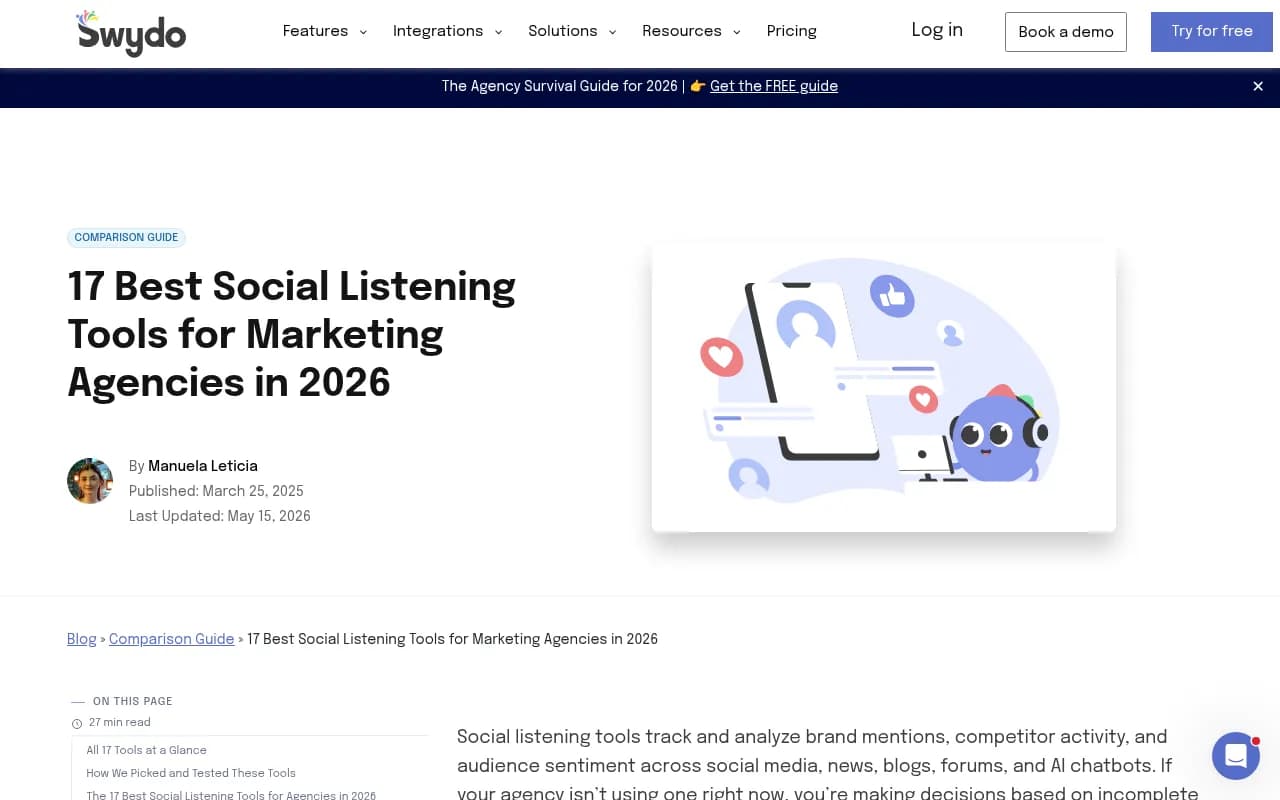Click the 27 min read label
Viewport: 1280px width, 800px height.
pos(120,723)
